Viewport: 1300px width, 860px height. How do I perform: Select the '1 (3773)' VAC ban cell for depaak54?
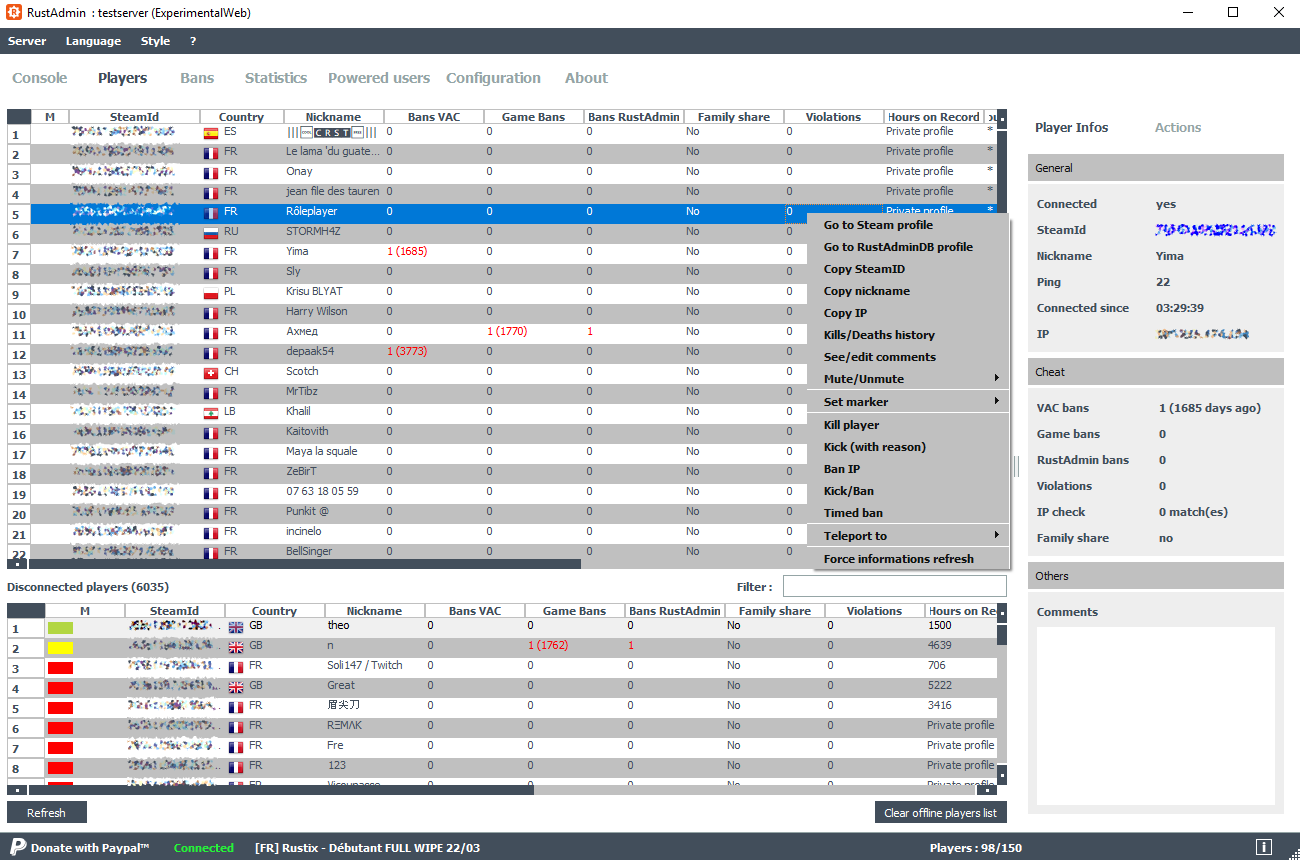pyautogui.click(x=434, y=352)
